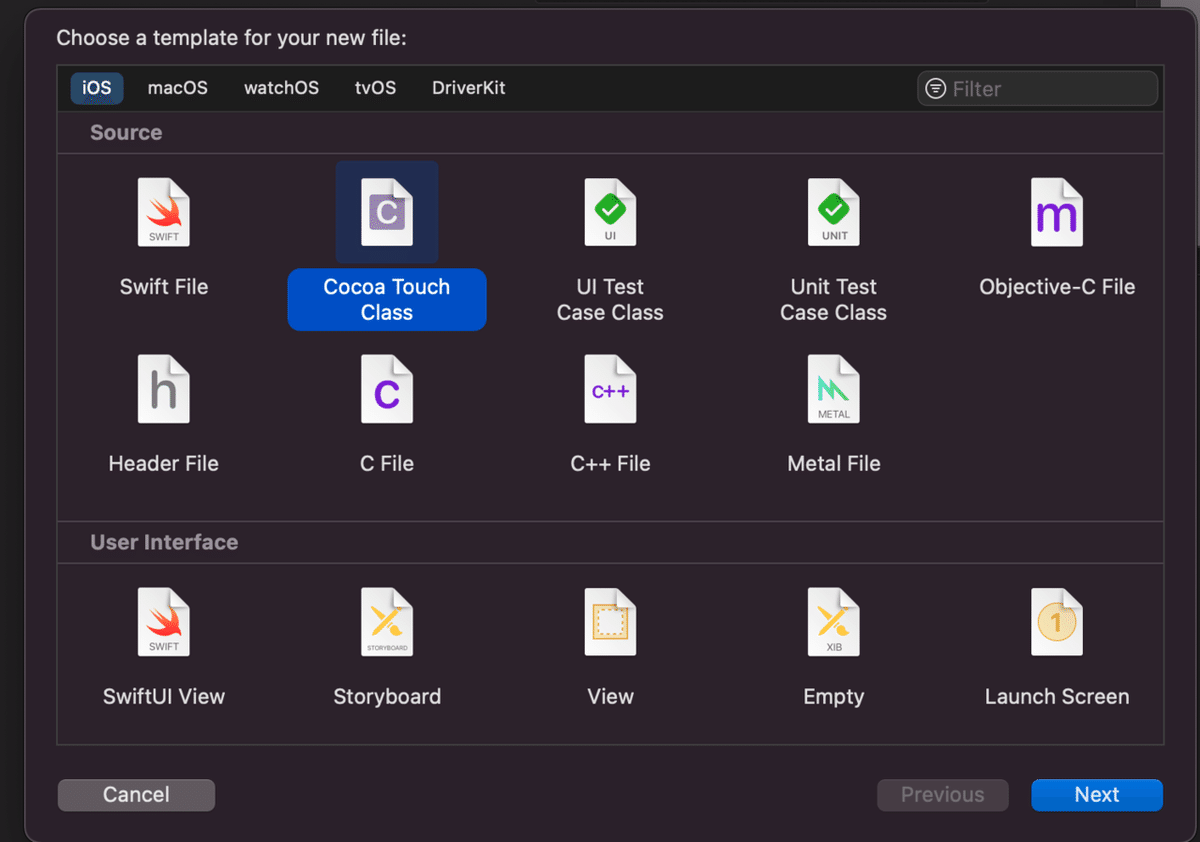The image size is (1200, 842).
Task: Click the "Cocoa Touch Class" label
Action: (x=387, y=300)
